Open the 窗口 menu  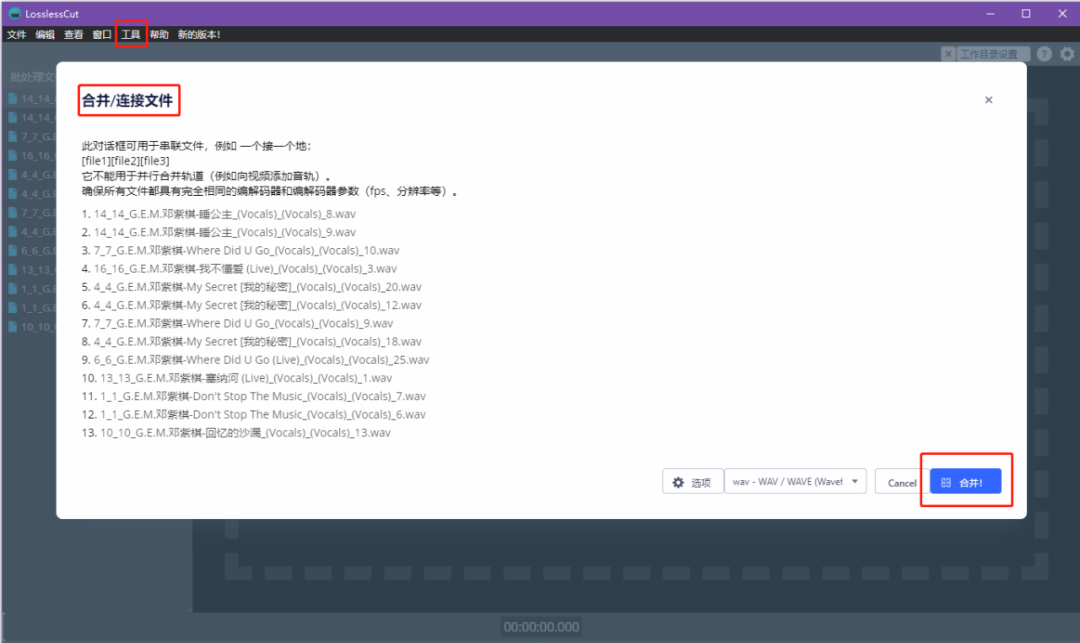pyautogui.click(x=102, y=34)
